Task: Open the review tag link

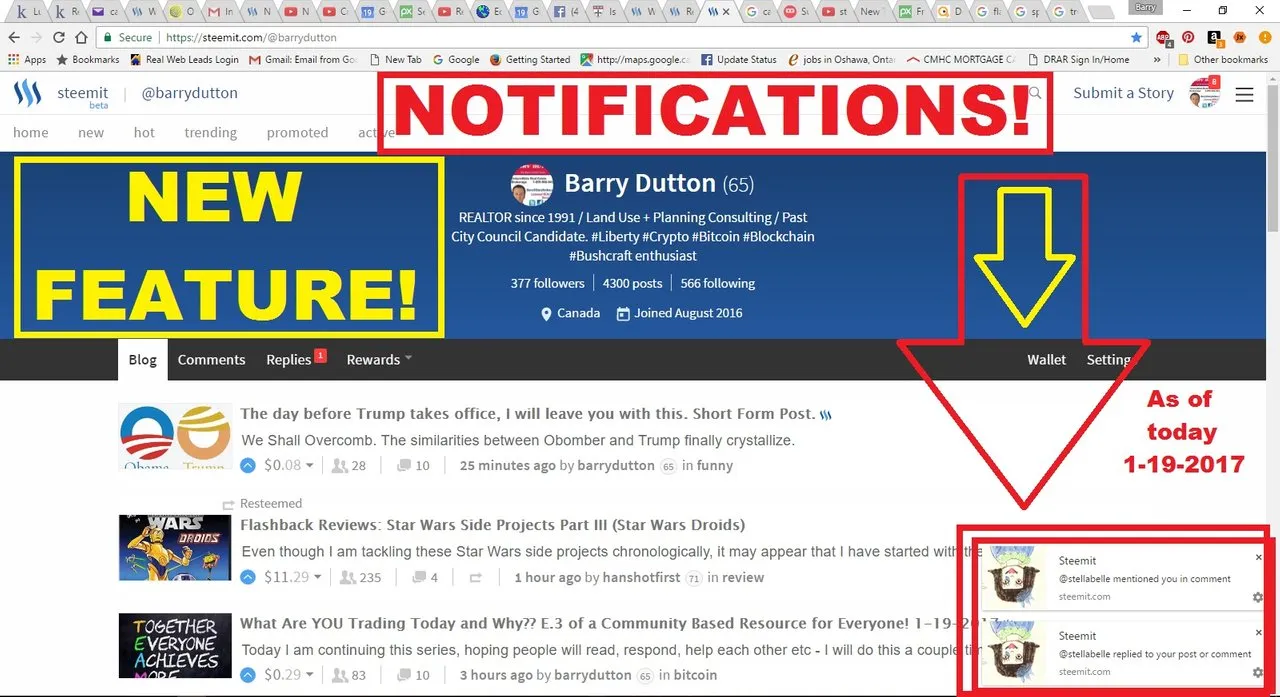Action: point(743,577)
